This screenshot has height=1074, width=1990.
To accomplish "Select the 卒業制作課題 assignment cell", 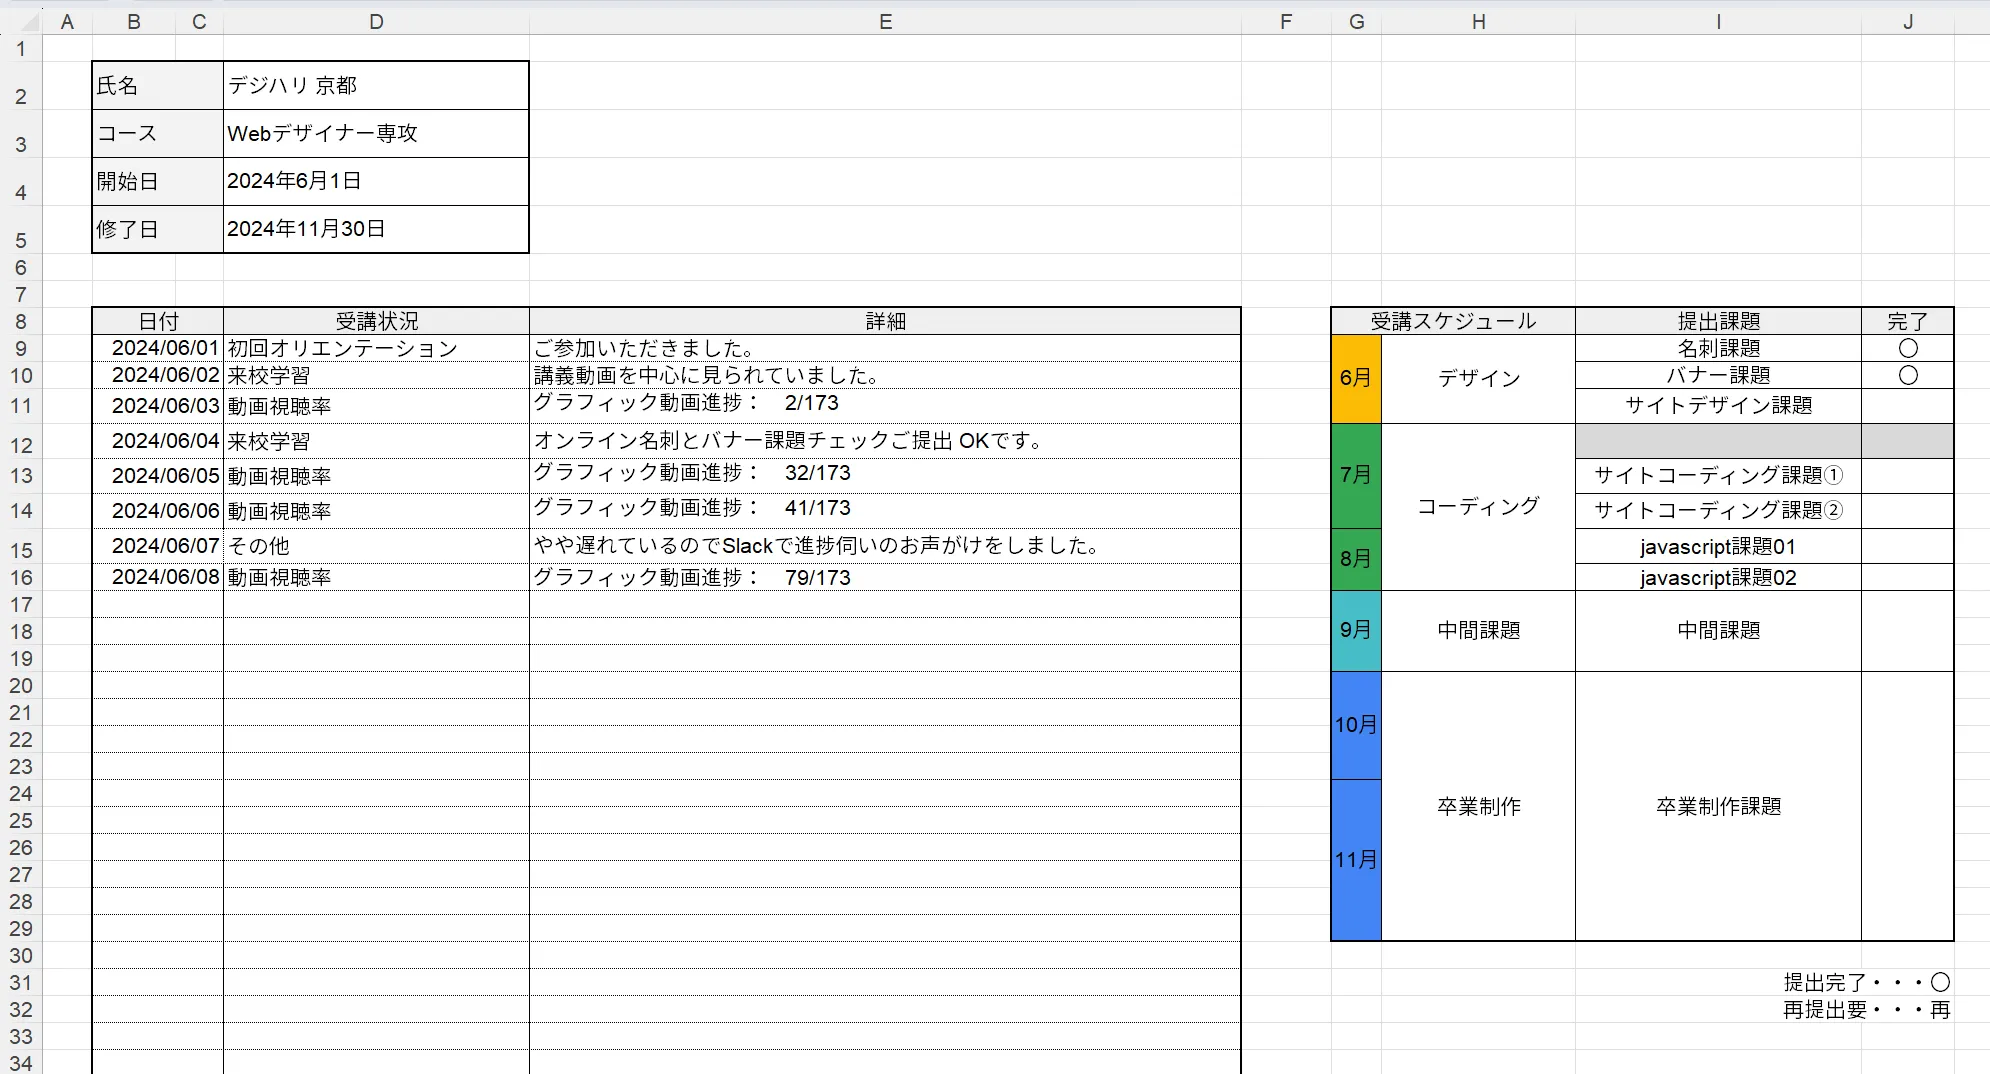I will [x=1718, y=806].
